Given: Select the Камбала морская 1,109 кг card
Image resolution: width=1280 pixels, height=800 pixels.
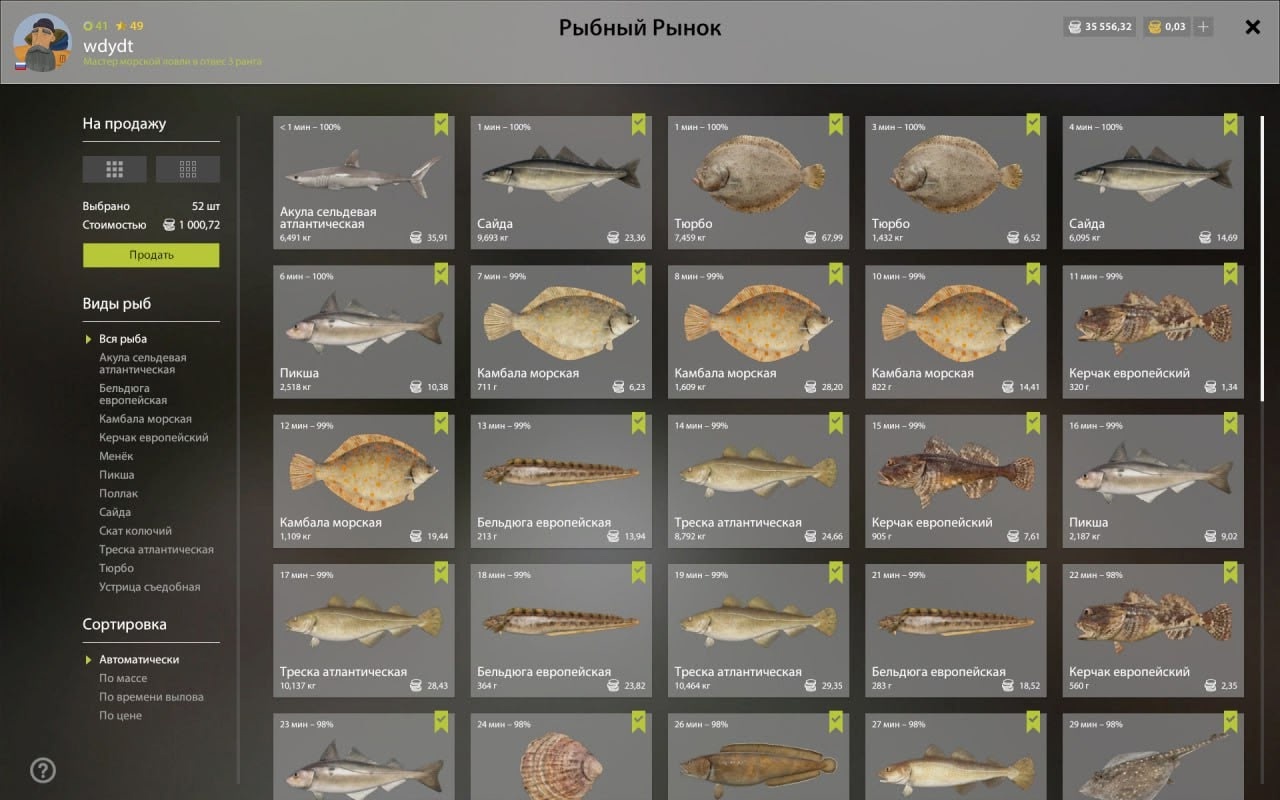Looking at the screenshot, I should 363,481.
